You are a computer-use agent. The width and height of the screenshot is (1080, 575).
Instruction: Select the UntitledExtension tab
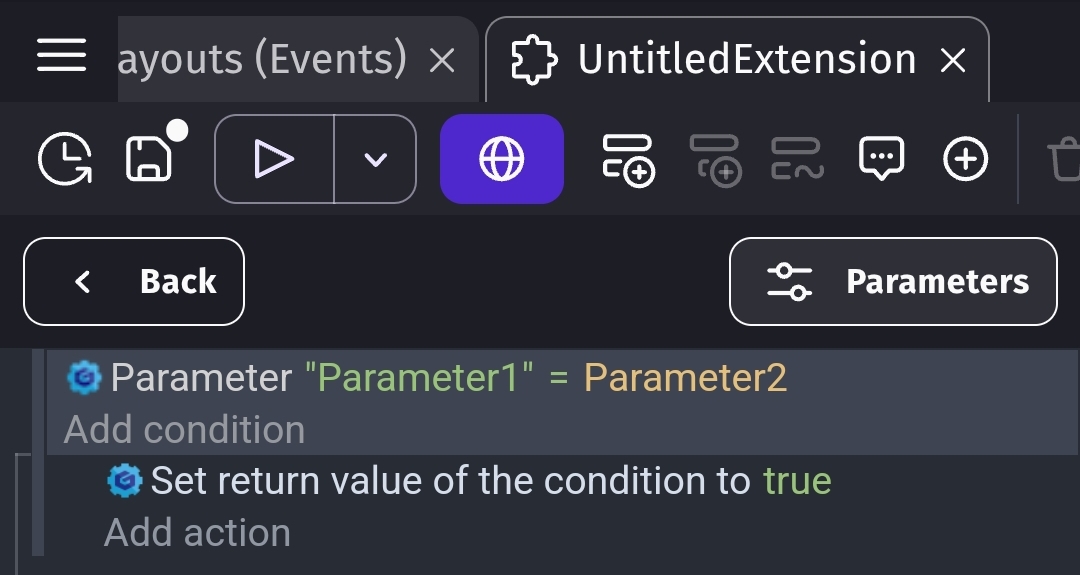[737, 59]
